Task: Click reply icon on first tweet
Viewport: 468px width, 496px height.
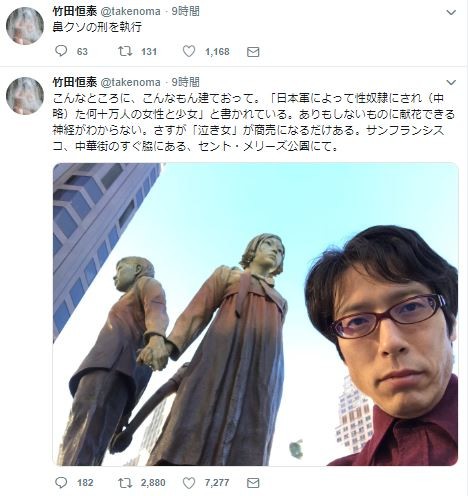Action: pos(61,51)
